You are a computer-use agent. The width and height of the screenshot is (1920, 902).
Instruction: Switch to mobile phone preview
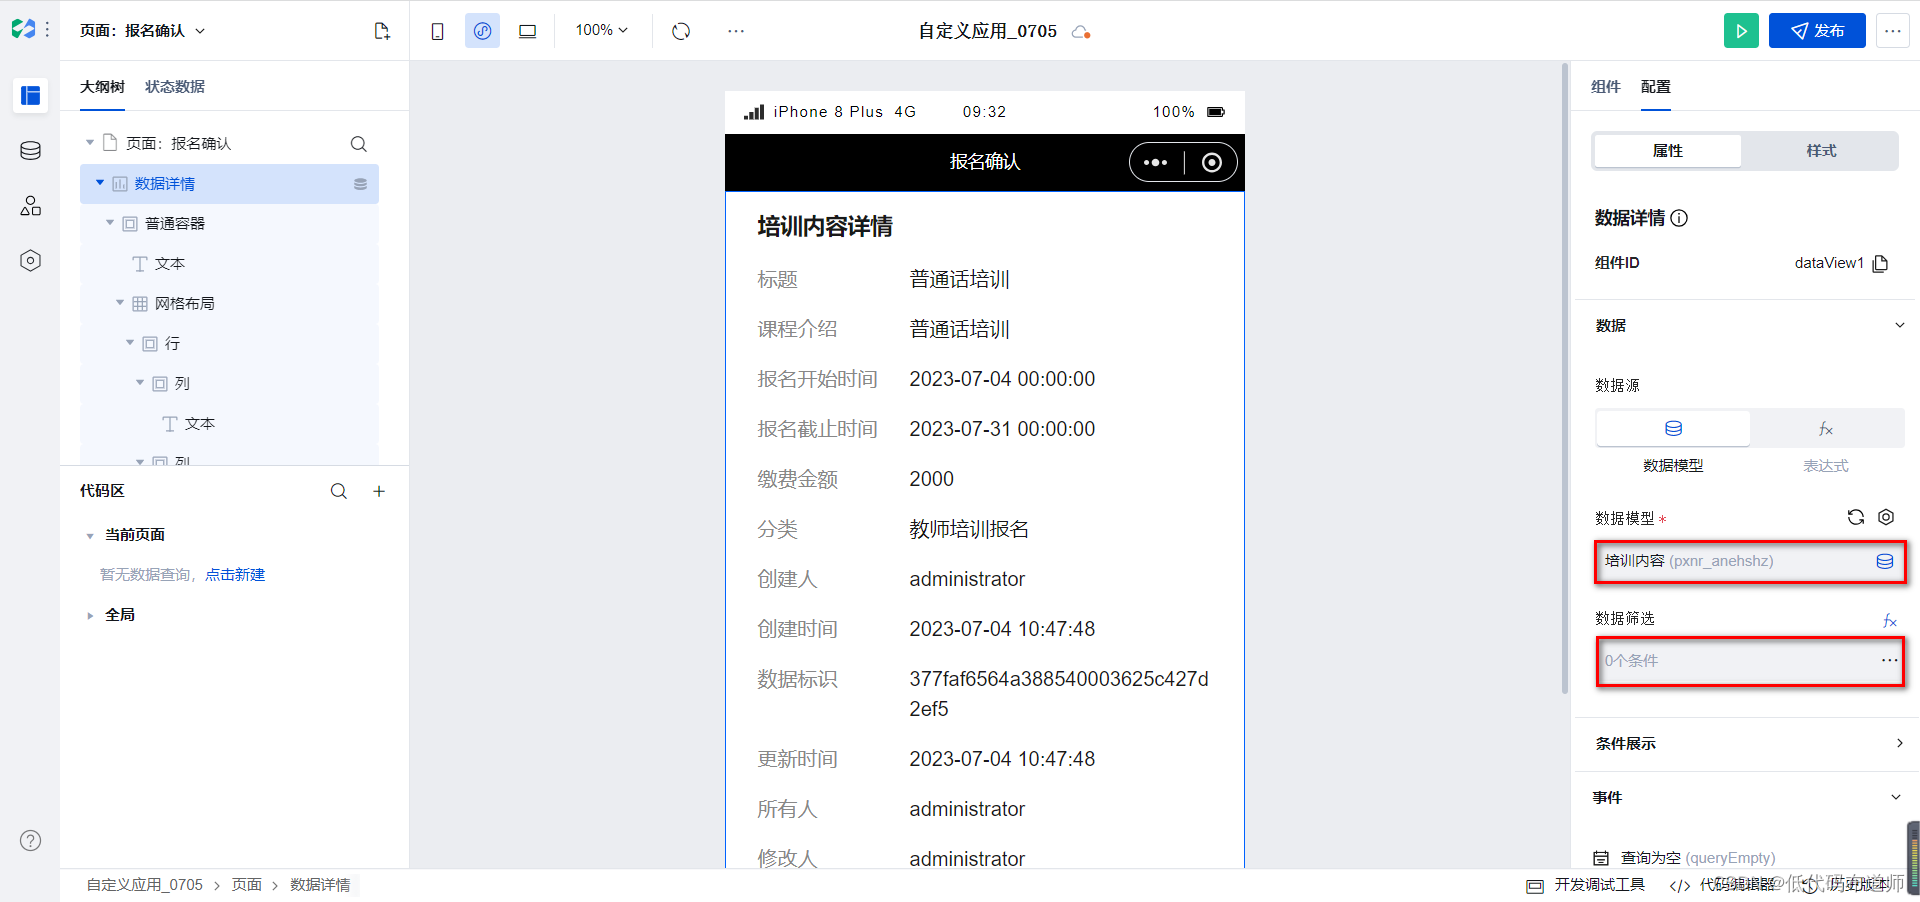pyautogui.click(x=437, y=31)
